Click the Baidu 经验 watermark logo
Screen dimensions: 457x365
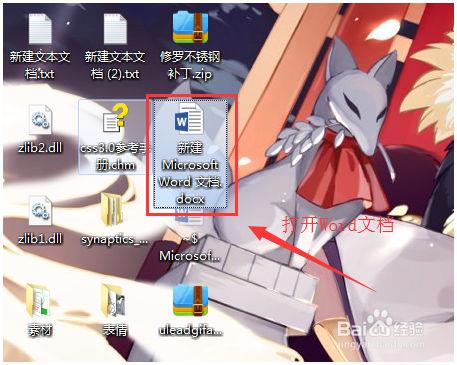380,327
